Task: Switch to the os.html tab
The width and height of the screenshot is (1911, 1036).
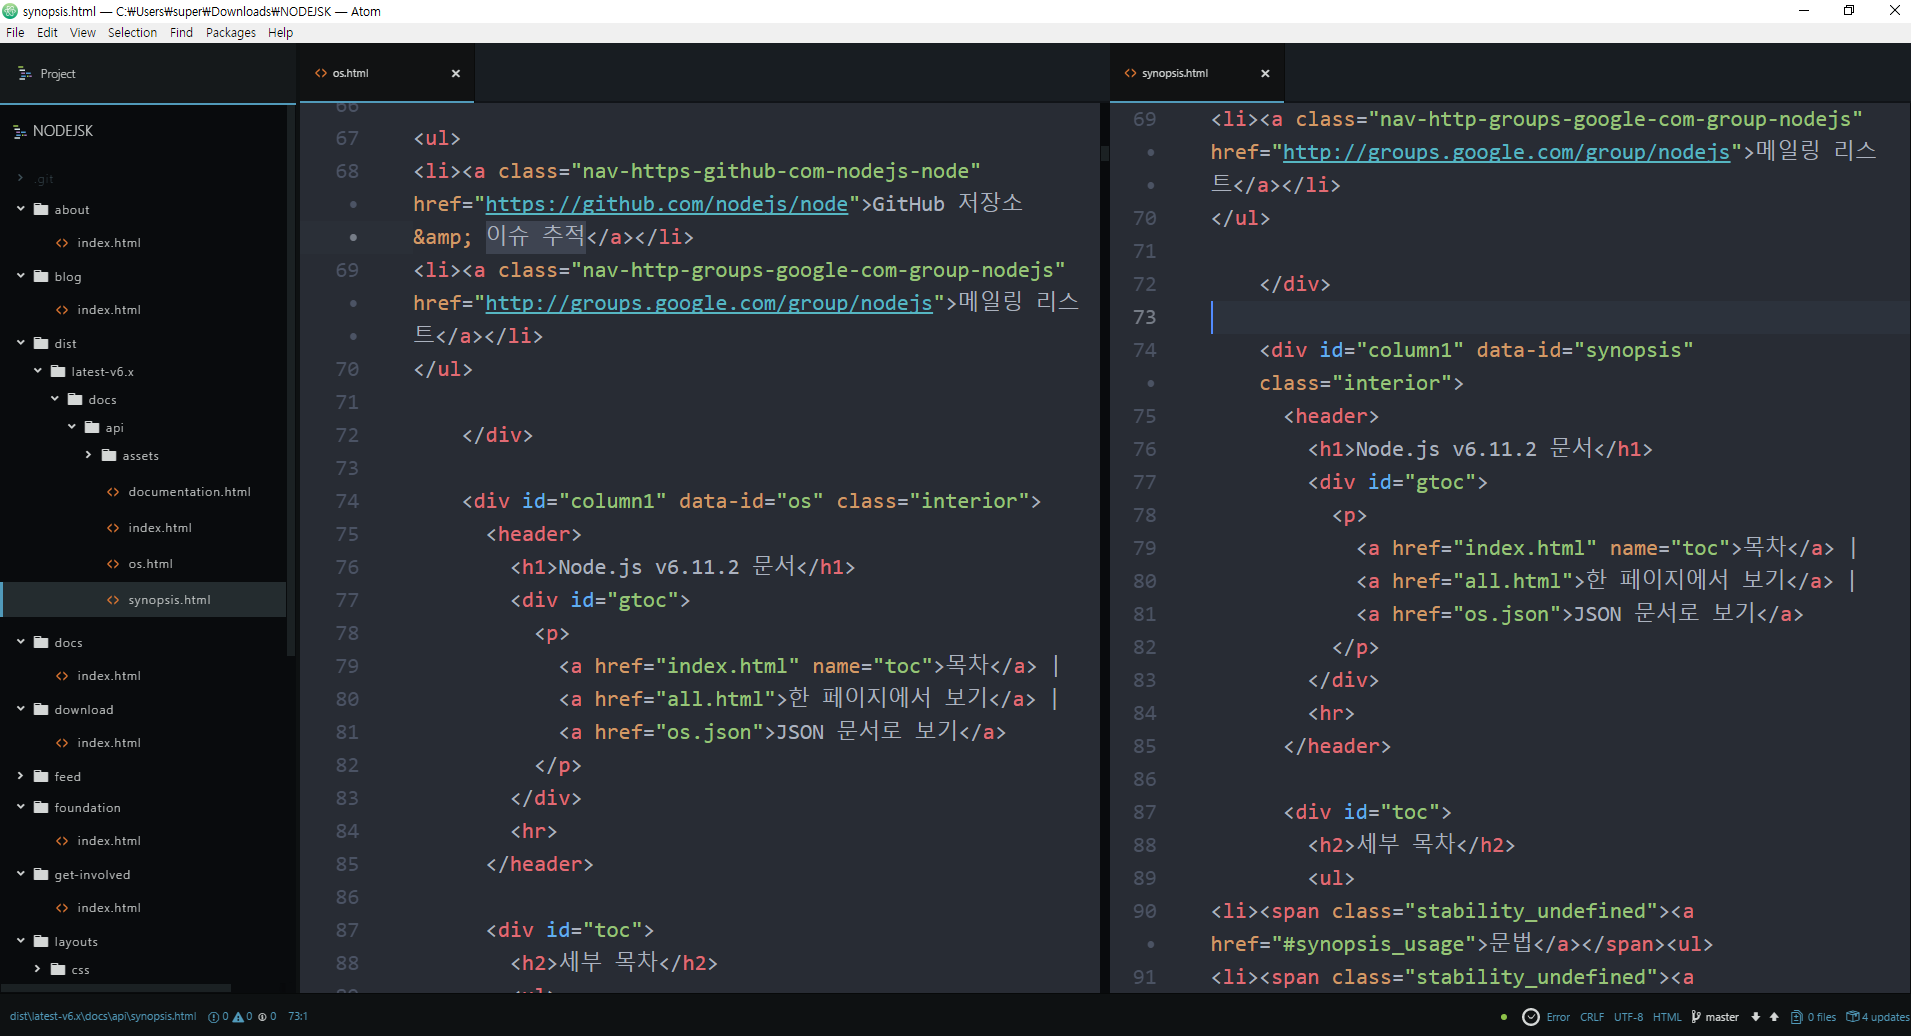Action: click(387, 74)
